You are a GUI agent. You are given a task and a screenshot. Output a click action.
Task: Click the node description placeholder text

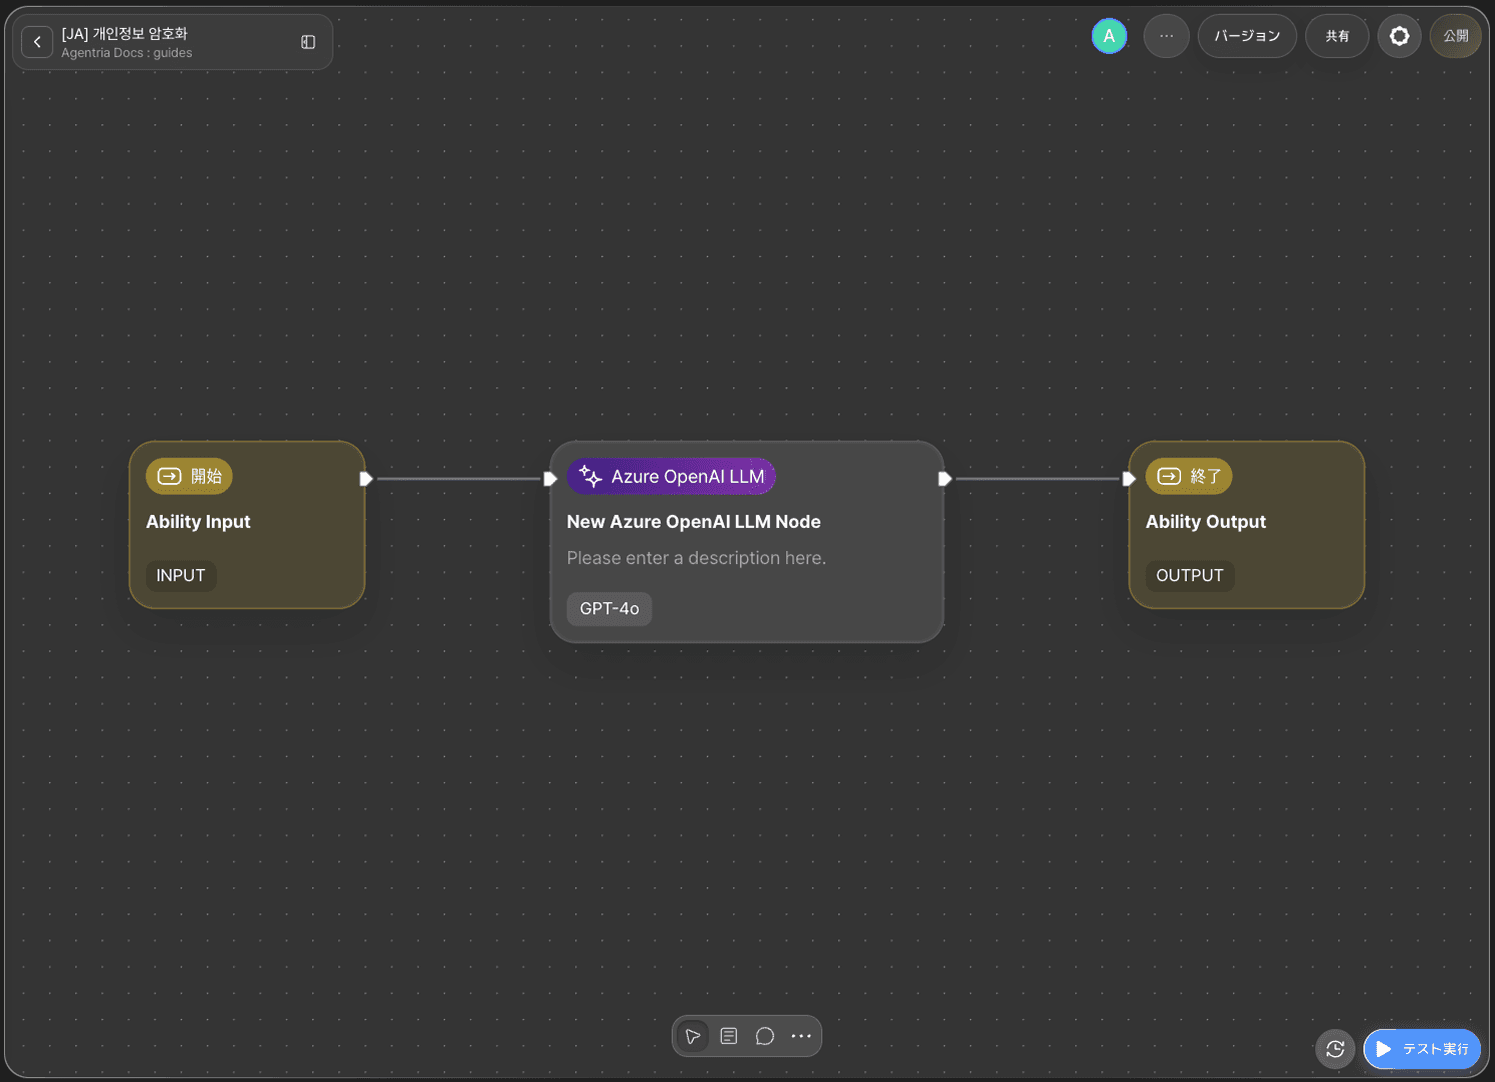tap(697, 558)
